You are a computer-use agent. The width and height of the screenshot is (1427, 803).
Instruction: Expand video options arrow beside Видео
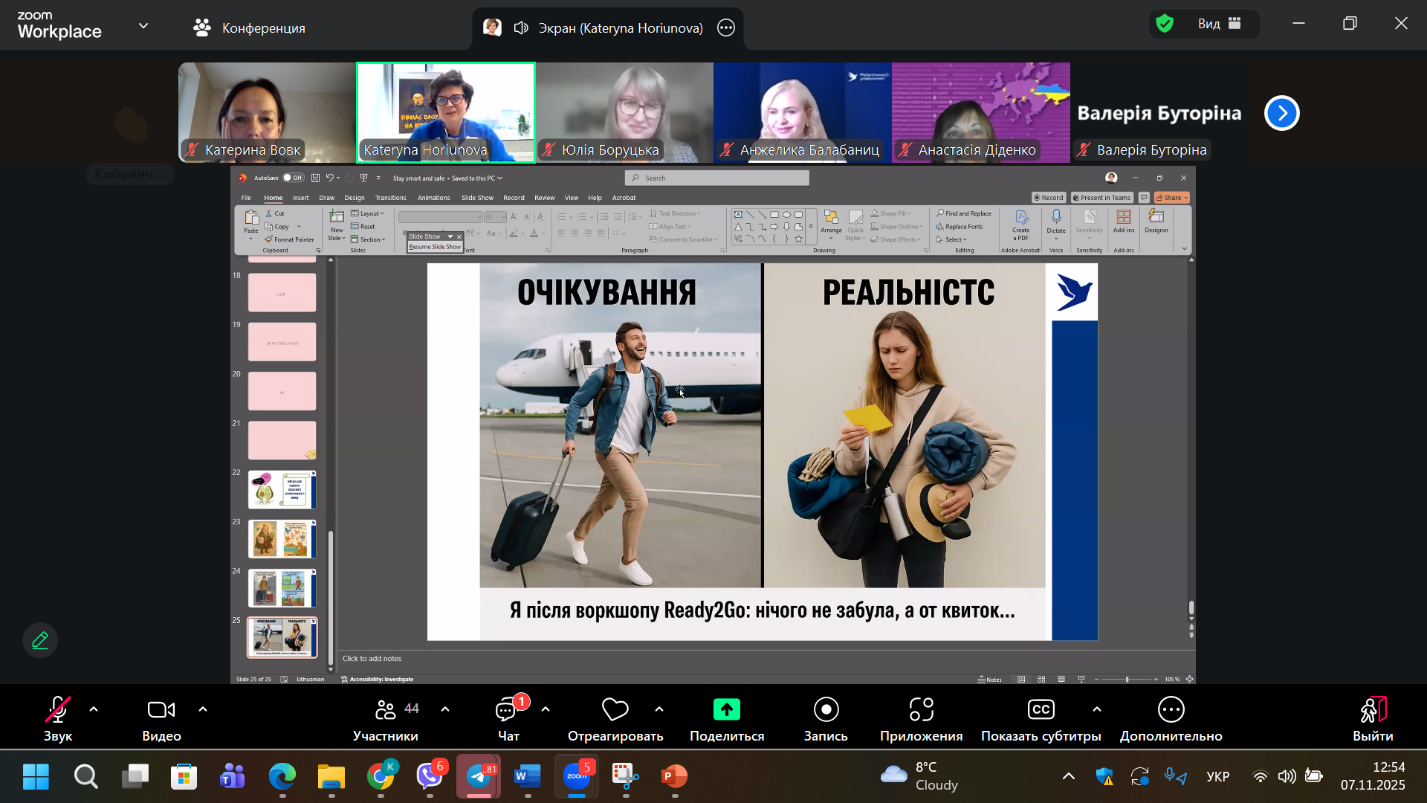coord(203,709)
